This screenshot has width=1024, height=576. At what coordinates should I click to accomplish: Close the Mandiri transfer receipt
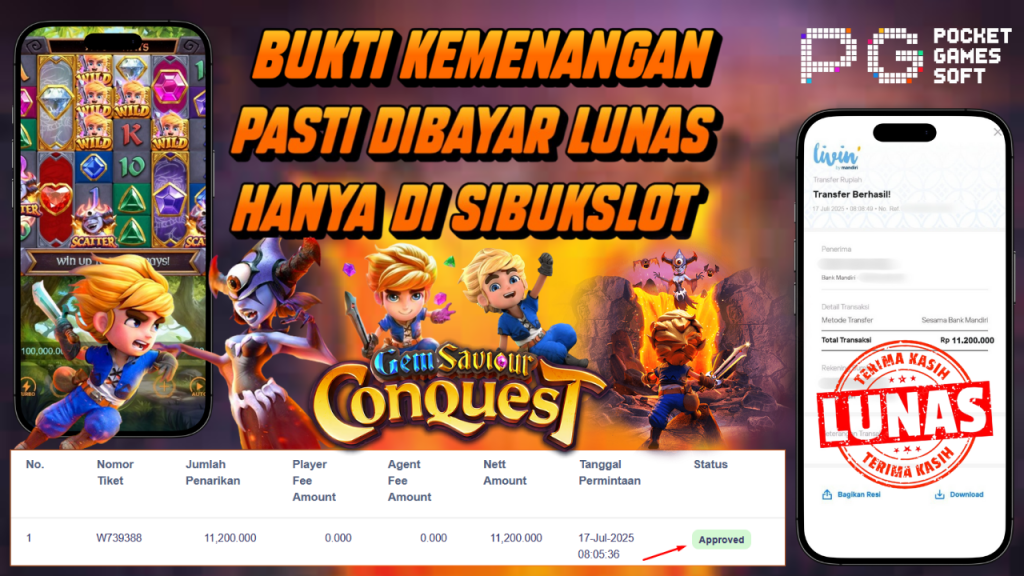pyautogui.click(x=997, y=133)
